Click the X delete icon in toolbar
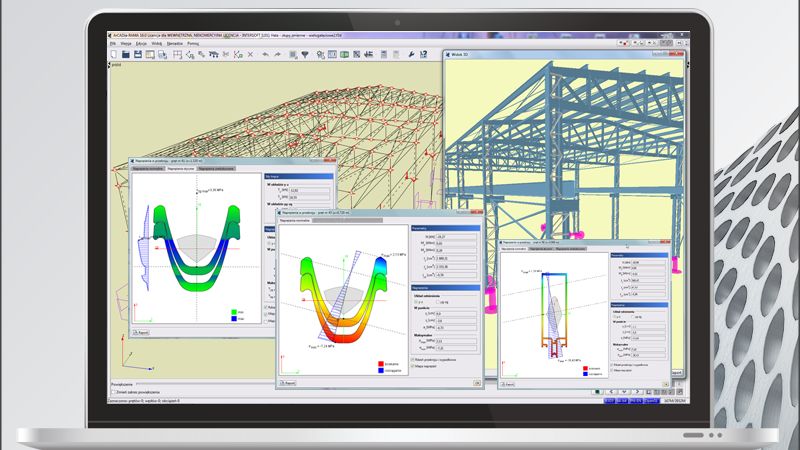 pyautogui.click(x=251, y=54)
